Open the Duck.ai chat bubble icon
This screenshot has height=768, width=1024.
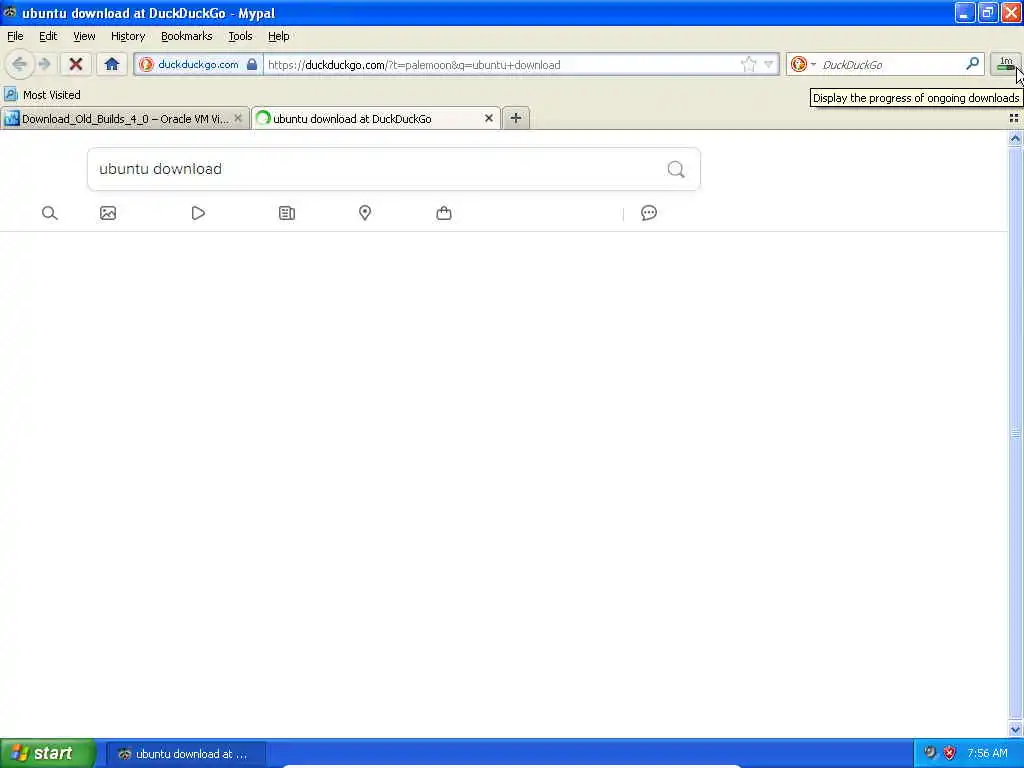click(648, 213)
